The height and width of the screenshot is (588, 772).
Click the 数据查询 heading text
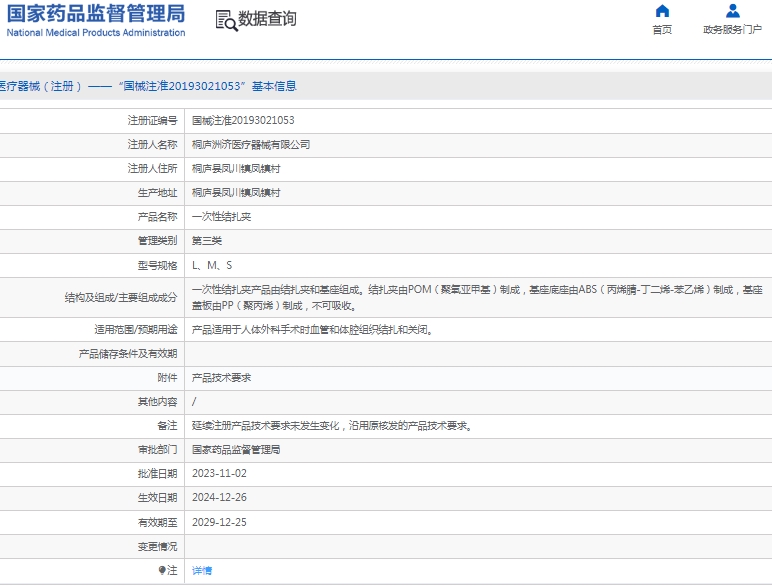[x=267, y=19]
